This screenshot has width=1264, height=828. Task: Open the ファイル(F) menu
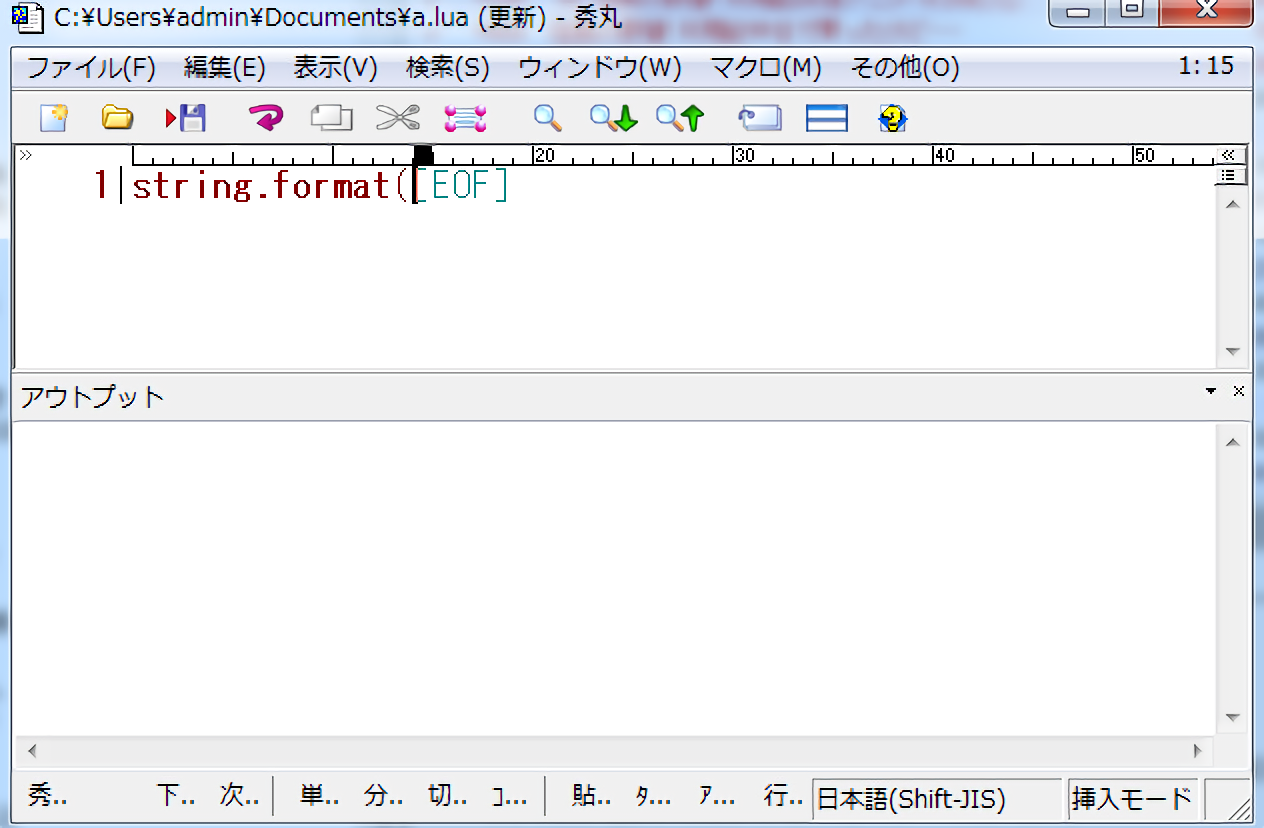pos(91,68)
